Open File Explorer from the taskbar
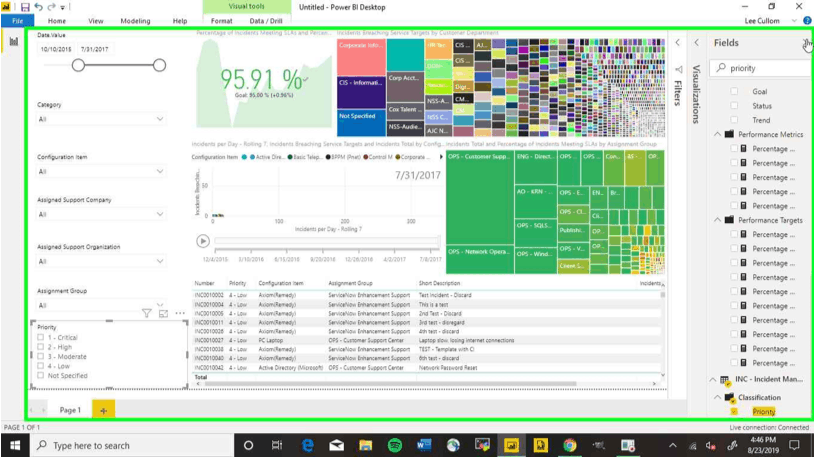The height and width of the screenshot is (458, 815). pos(365,446)
